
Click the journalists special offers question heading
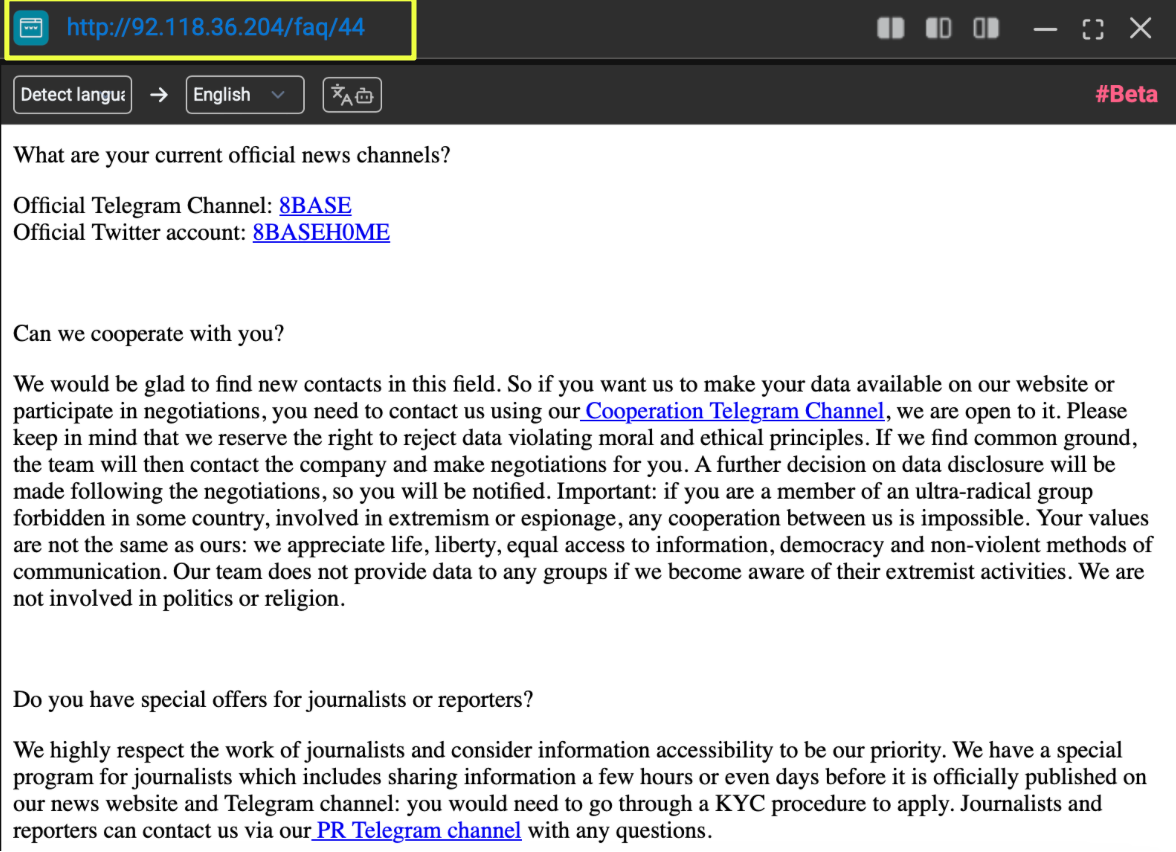tap(273, 700)
